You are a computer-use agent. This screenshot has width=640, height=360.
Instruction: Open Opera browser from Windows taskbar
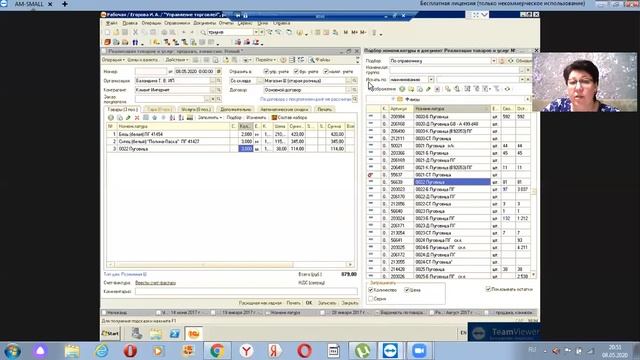point(304,351)
